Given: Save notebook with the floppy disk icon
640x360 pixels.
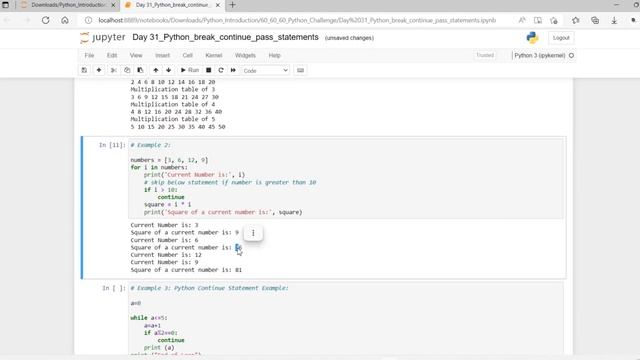Looking at the screenshot, I should point(84,70).
